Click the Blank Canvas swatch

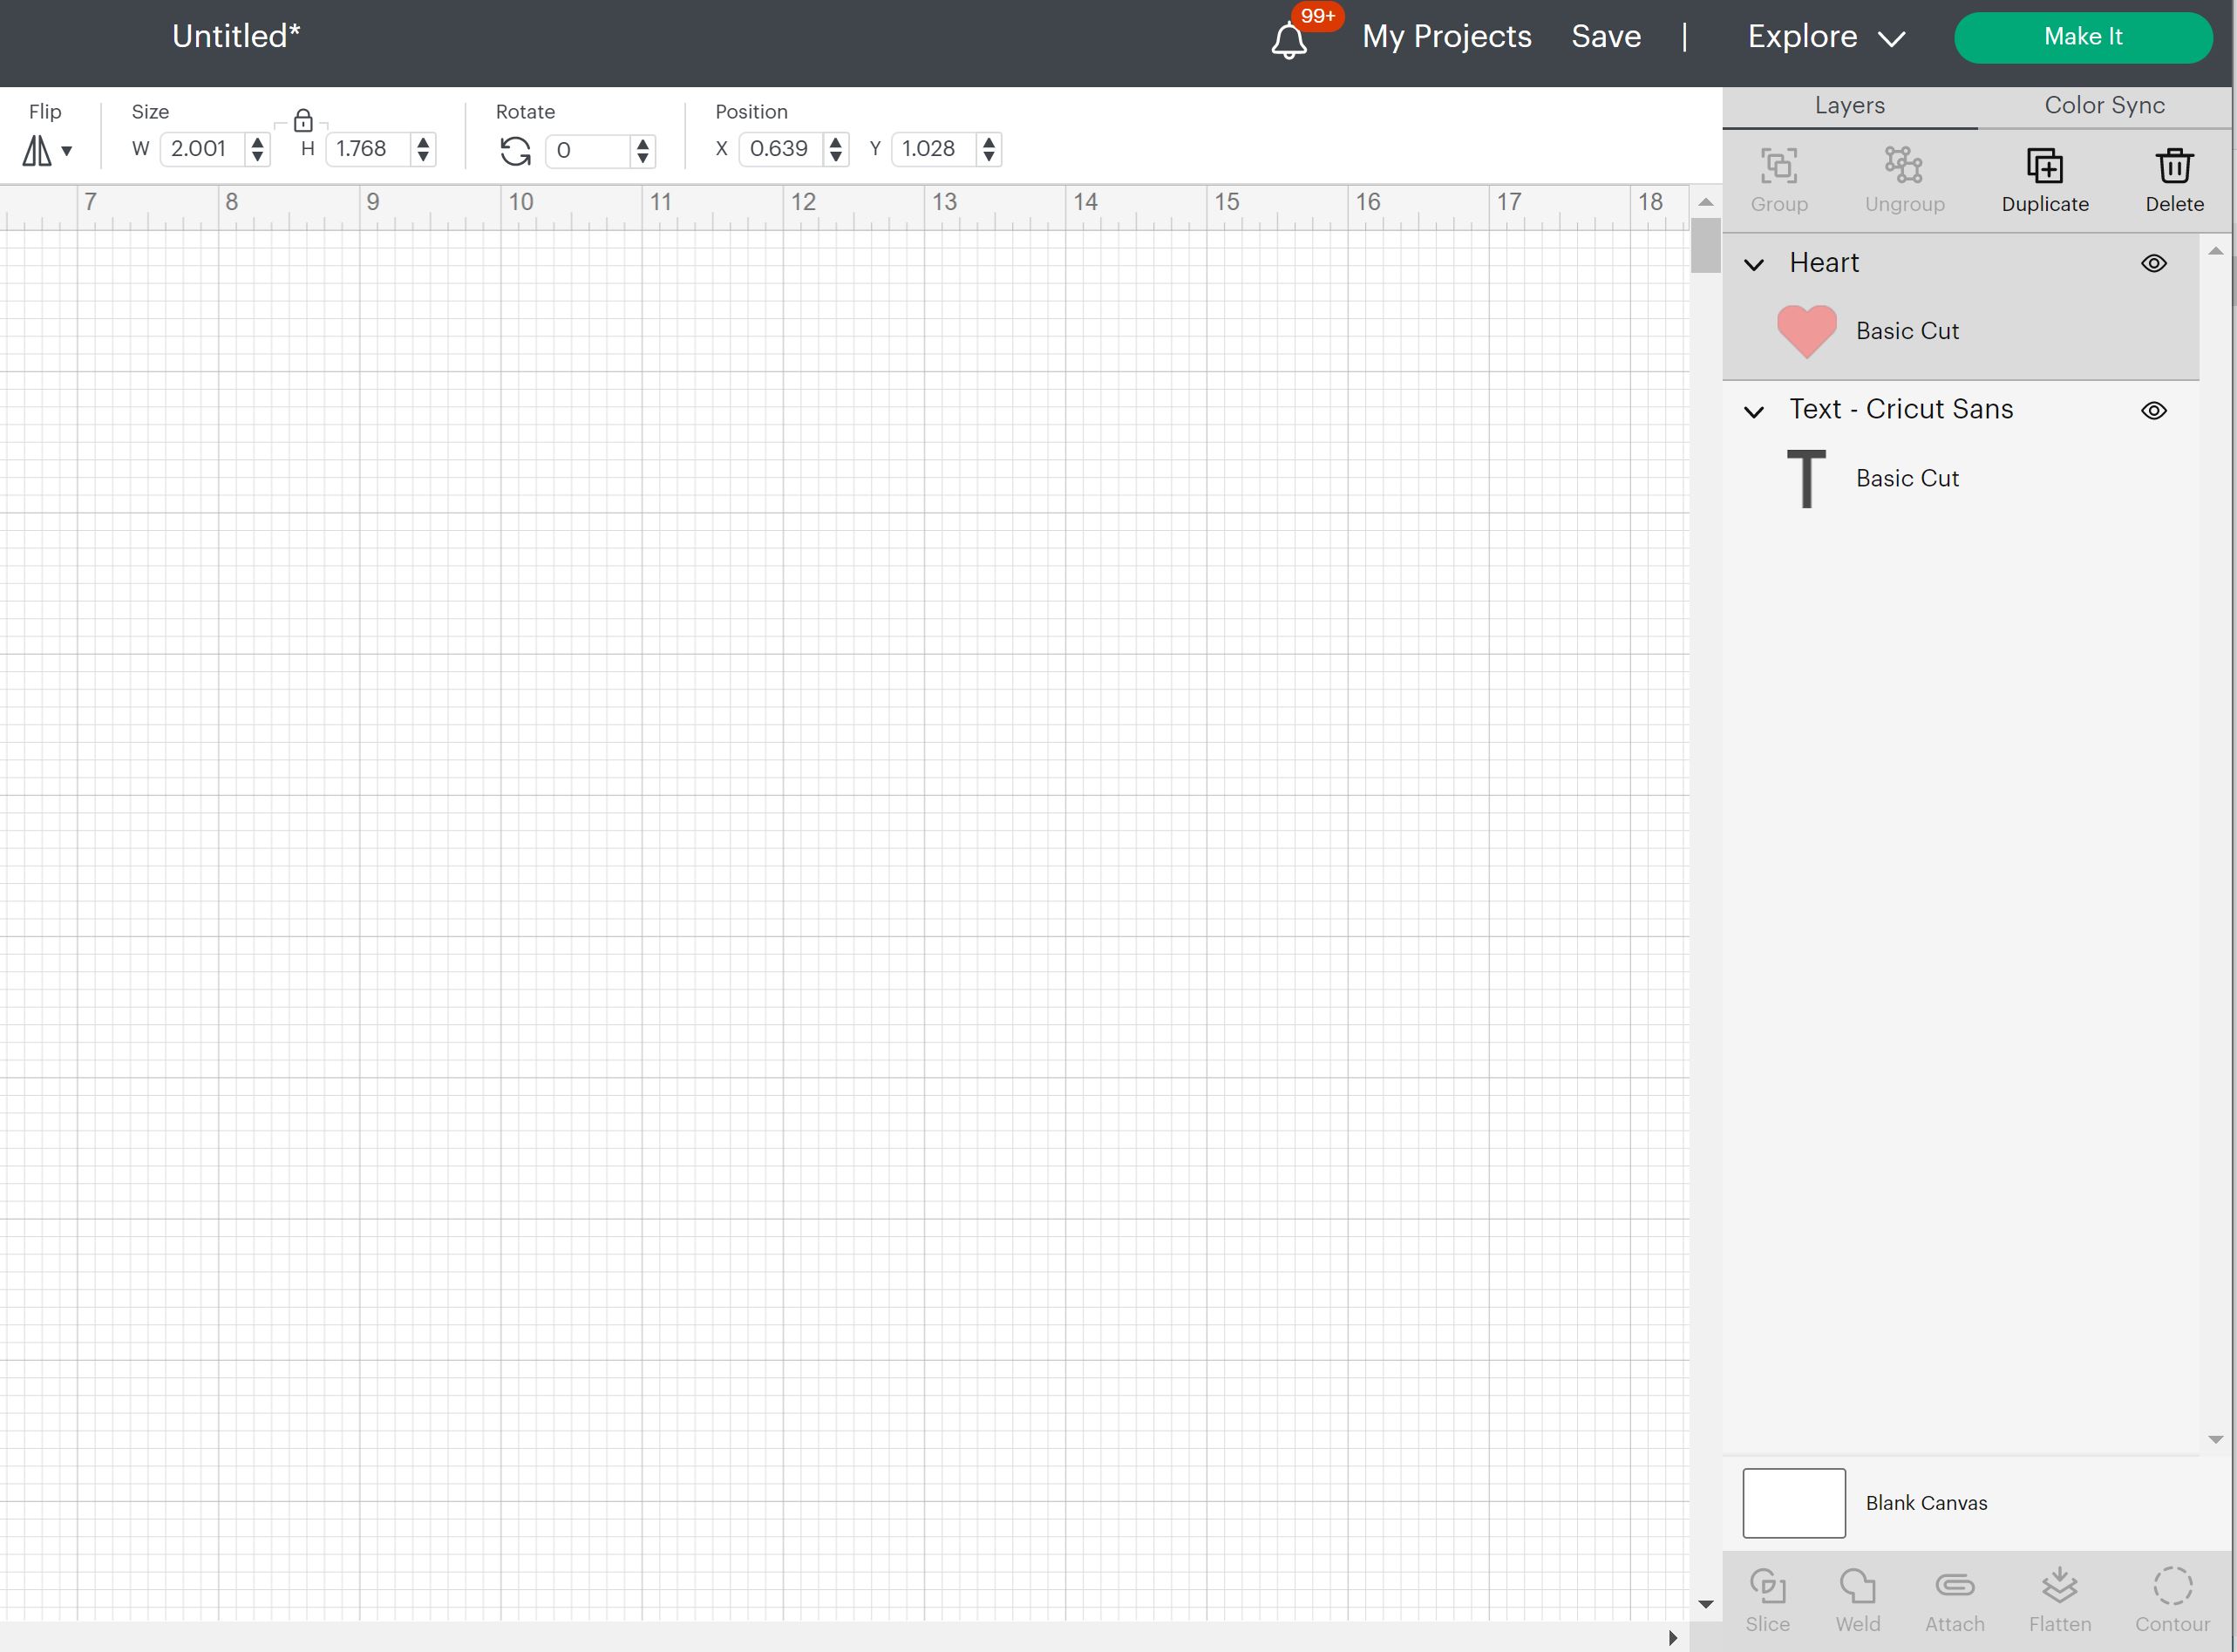pyautogui.click(x=1793, y=1503)
